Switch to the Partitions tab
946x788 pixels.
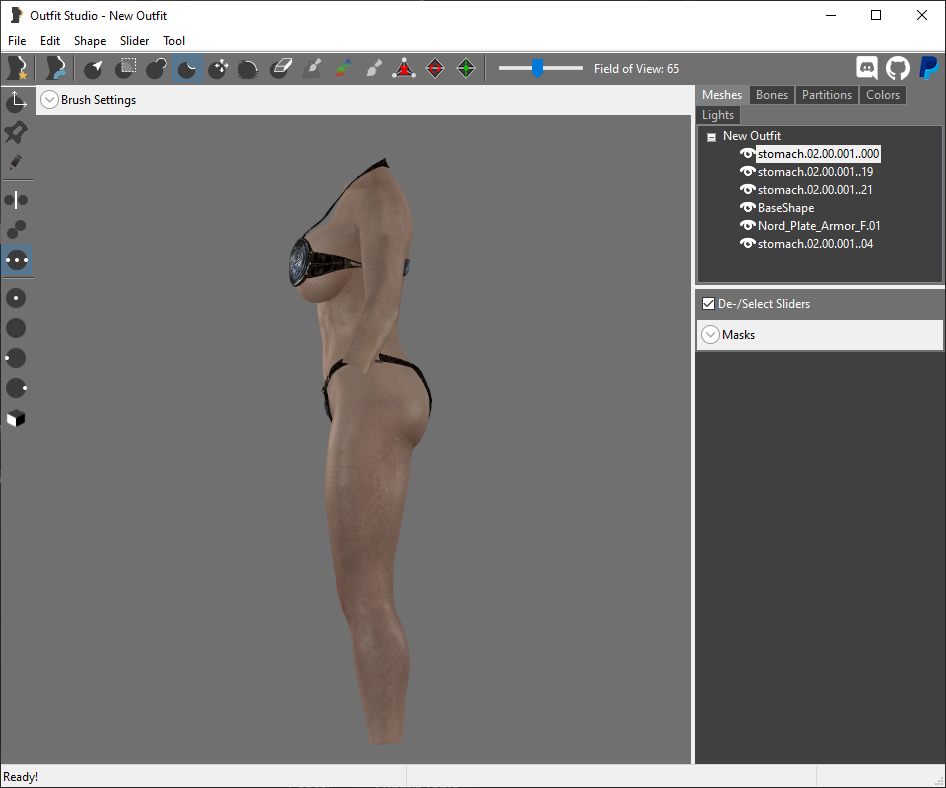click(827, 95)
